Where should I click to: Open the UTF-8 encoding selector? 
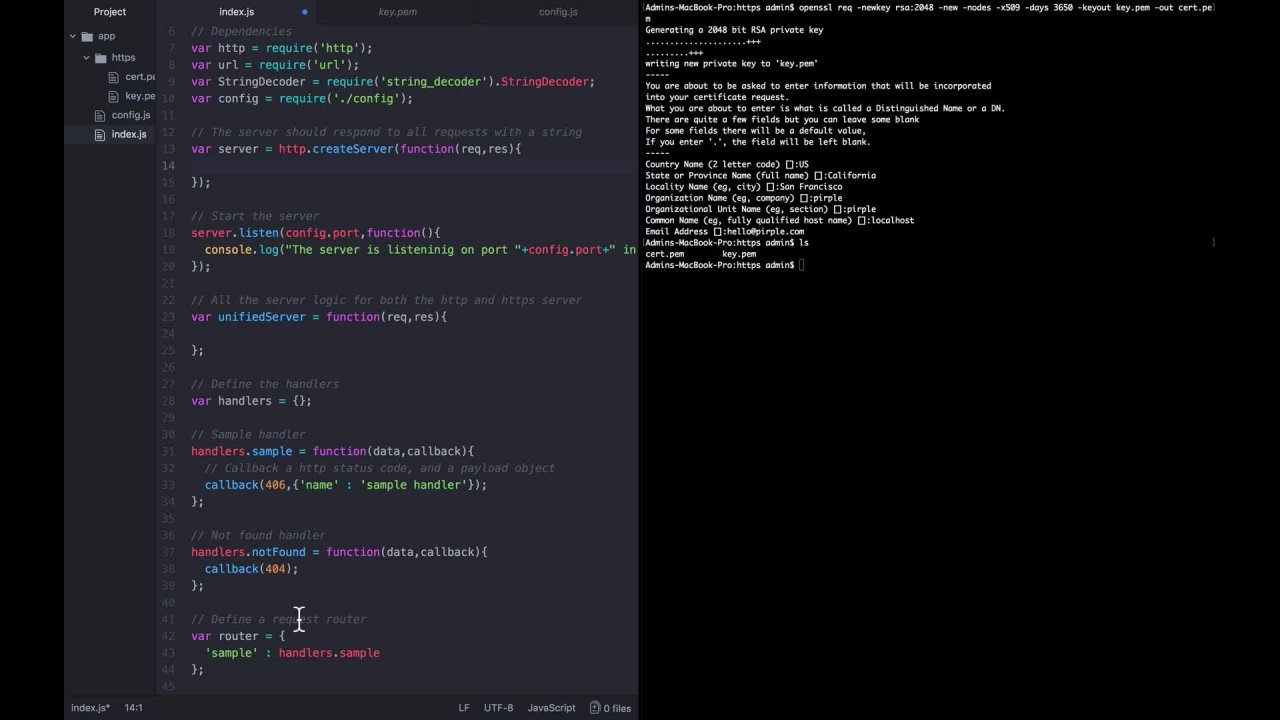click(x=498, y=708)
